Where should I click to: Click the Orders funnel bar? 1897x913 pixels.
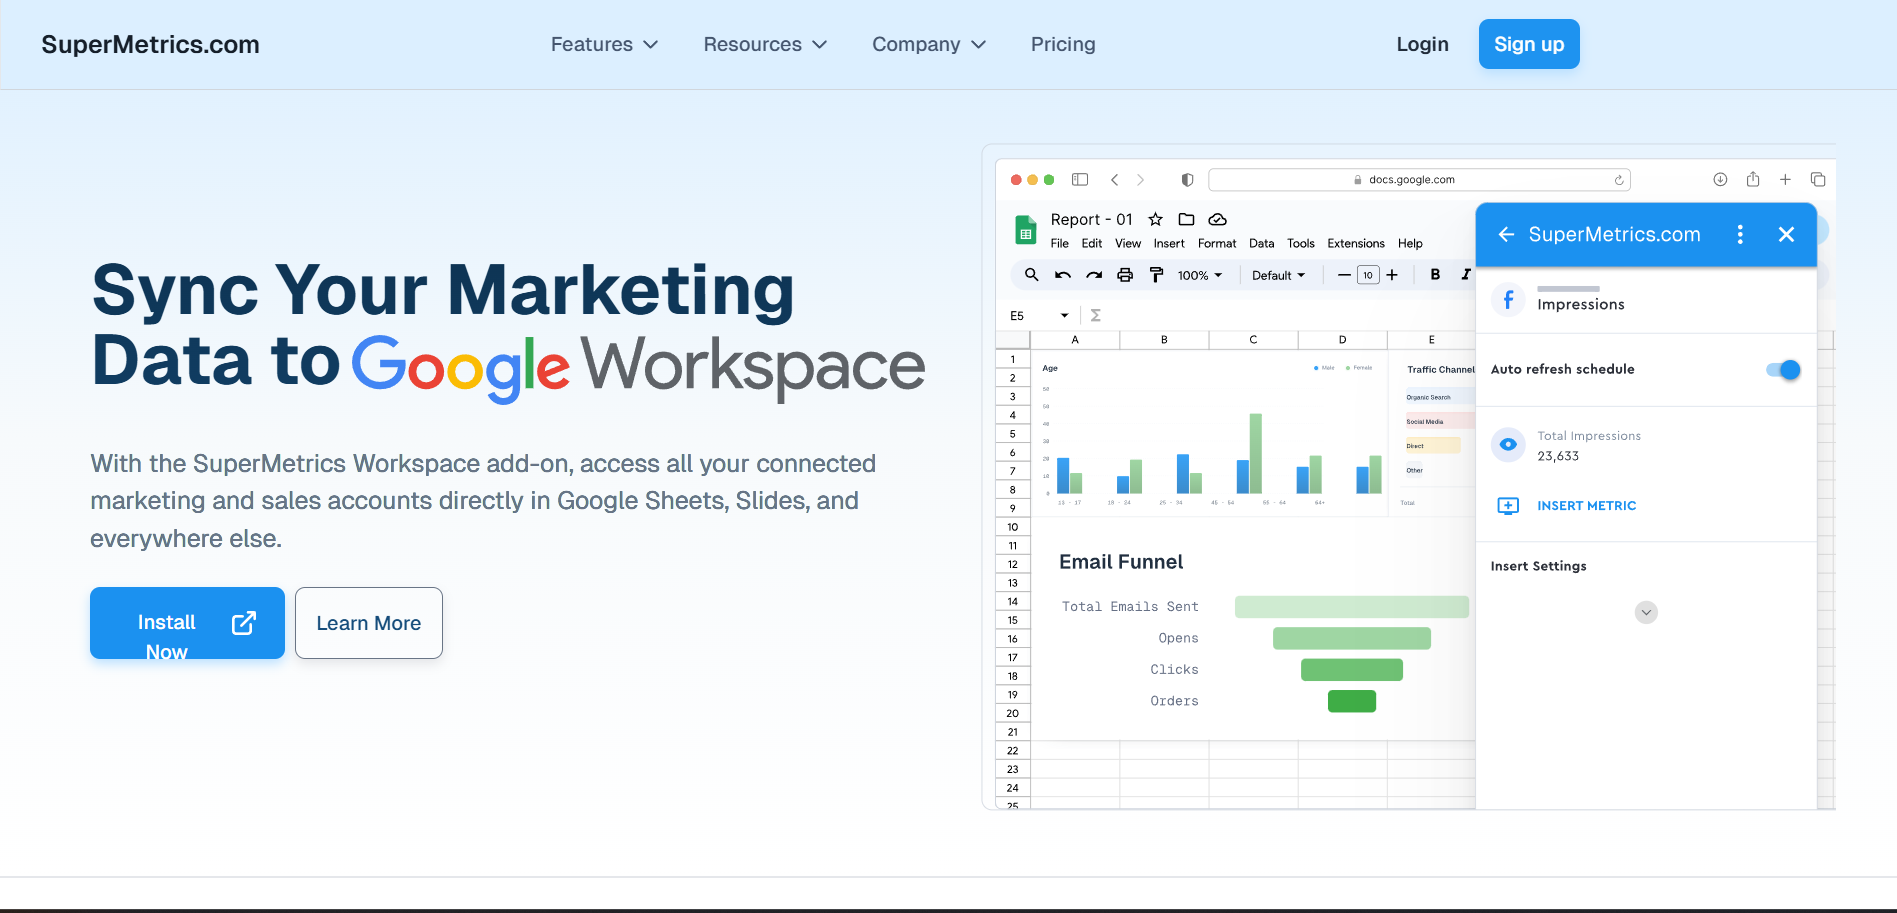1352,701
